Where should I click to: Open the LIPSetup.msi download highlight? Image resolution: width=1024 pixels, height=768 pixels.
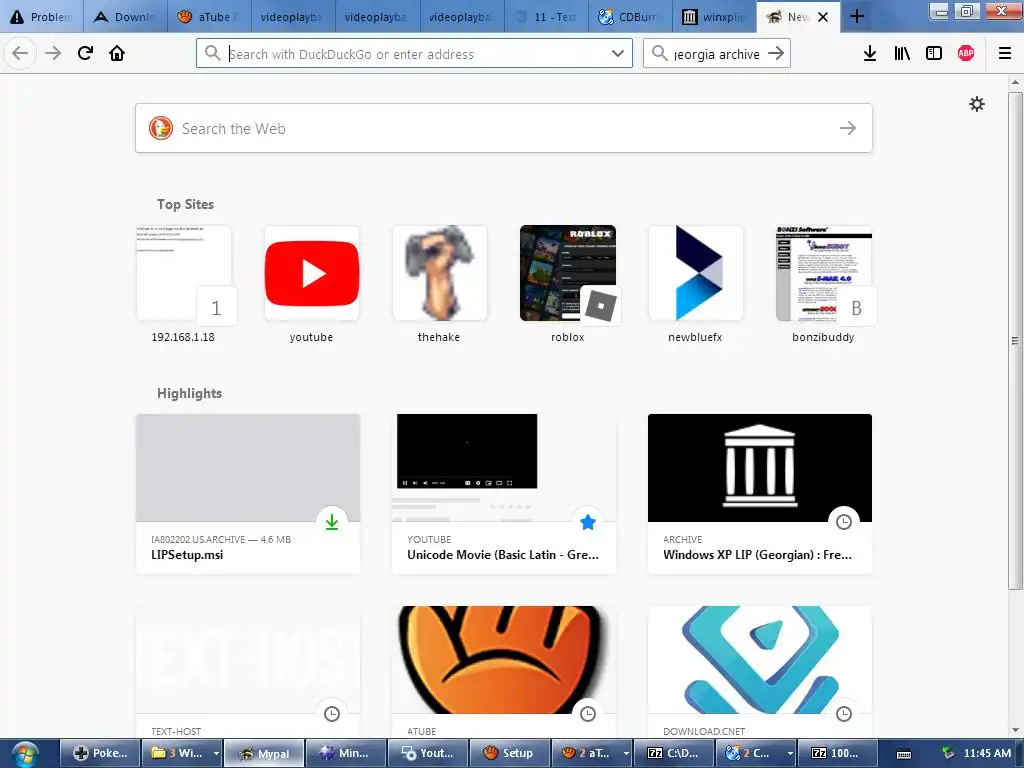click(248, 494)
